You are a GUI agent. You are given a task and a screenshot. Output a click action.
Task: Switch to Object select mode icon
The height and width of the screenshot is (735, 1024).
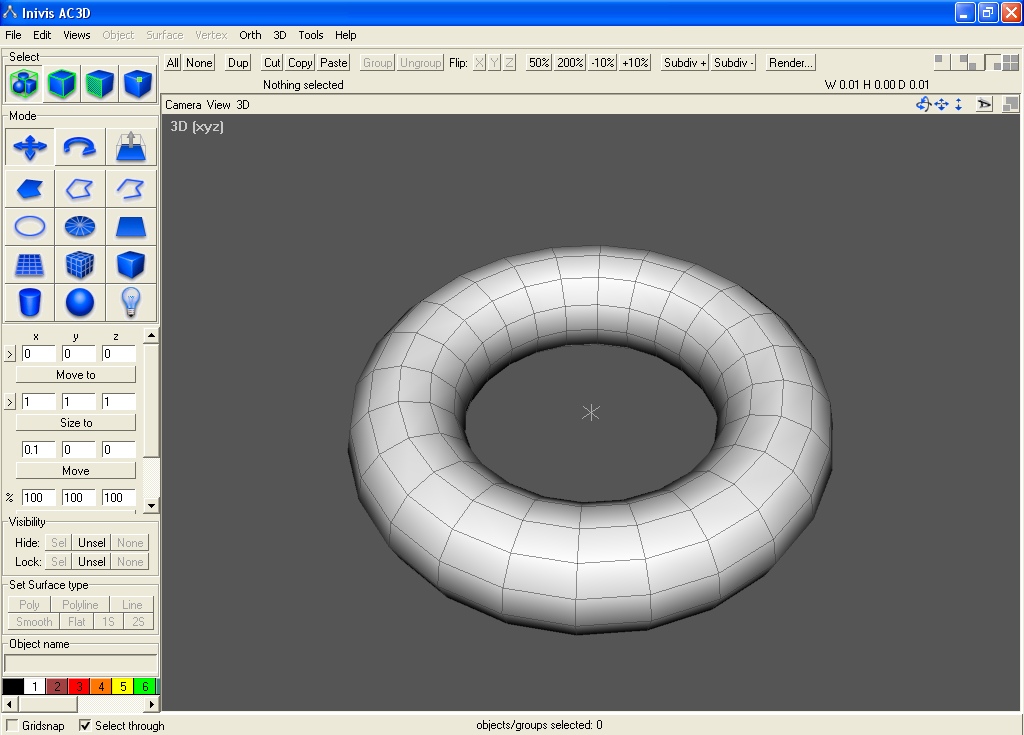coord(61,84)
